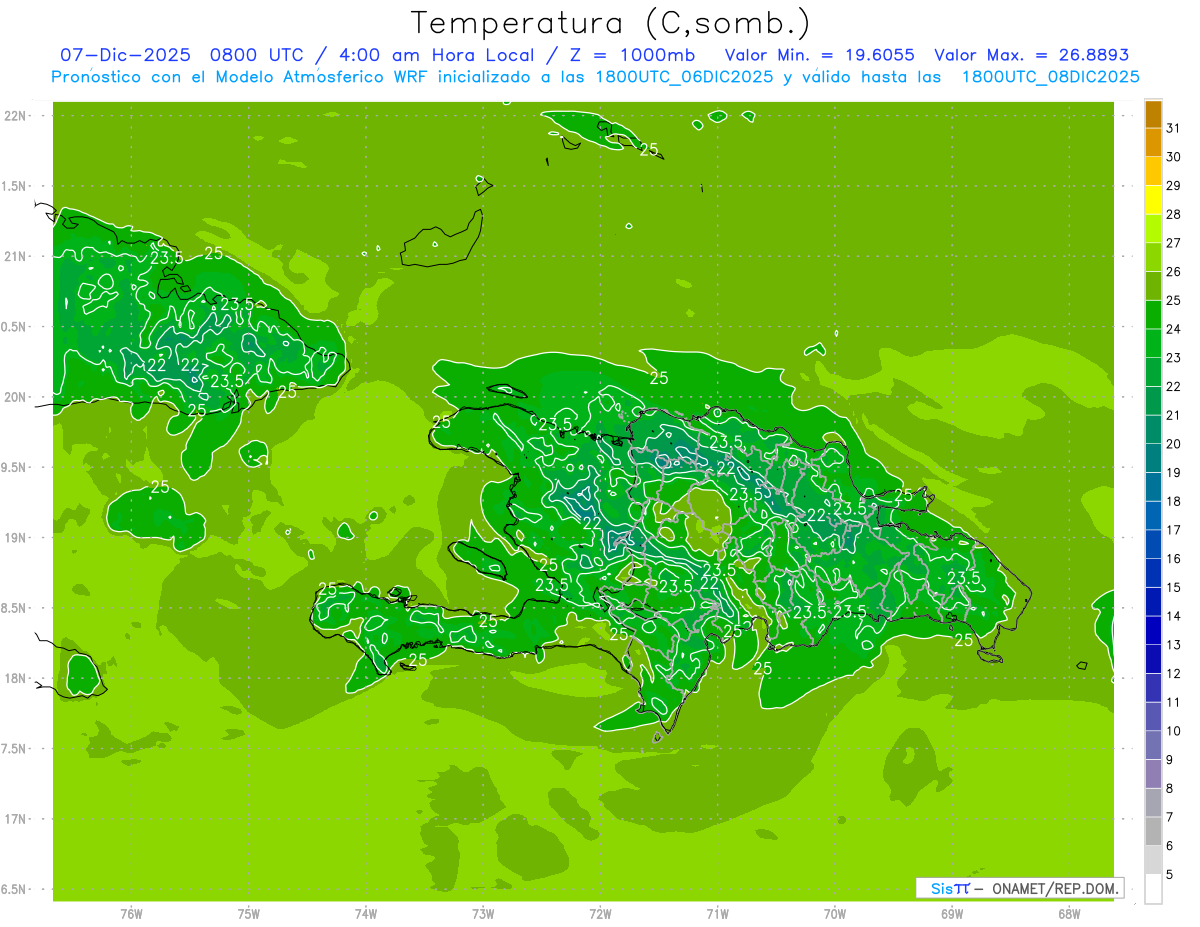Click "Valor Min. = 19.6055" in header

tap(819, 56)
